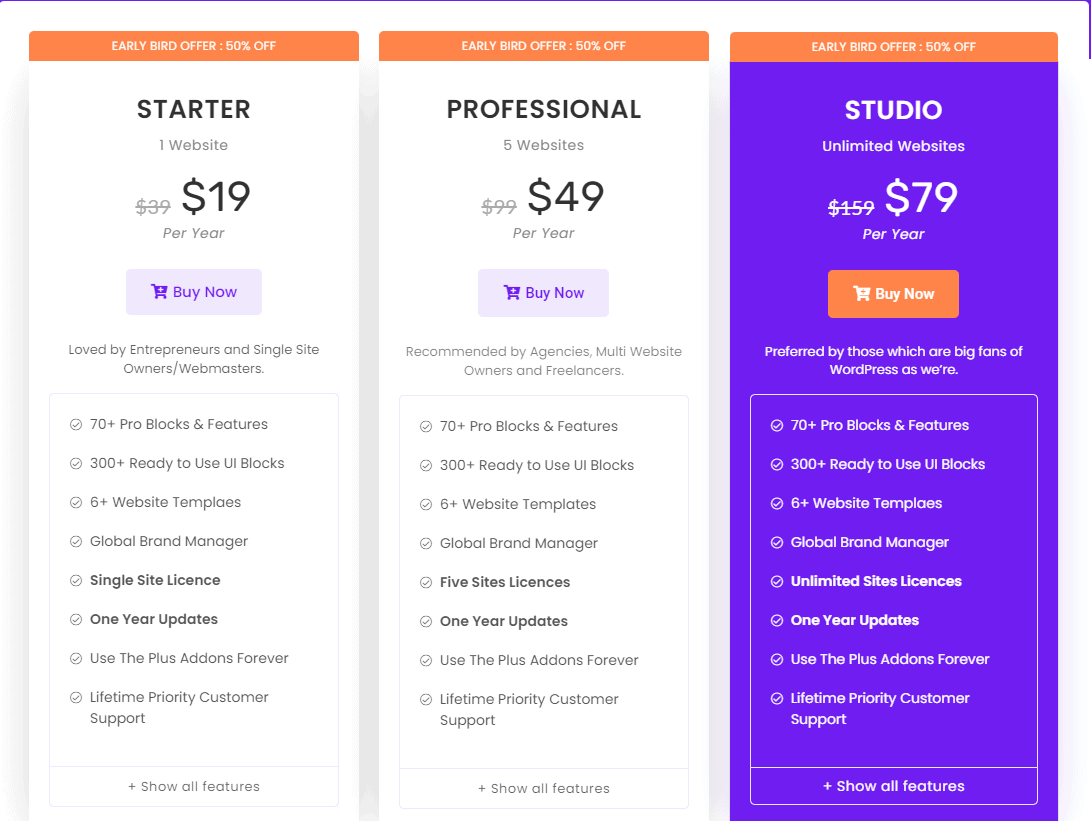The height and width of the screenshot is (821, 1091).
Task: Click the Early Bird Offer banner on Studio
Action: tap(893, 46)
